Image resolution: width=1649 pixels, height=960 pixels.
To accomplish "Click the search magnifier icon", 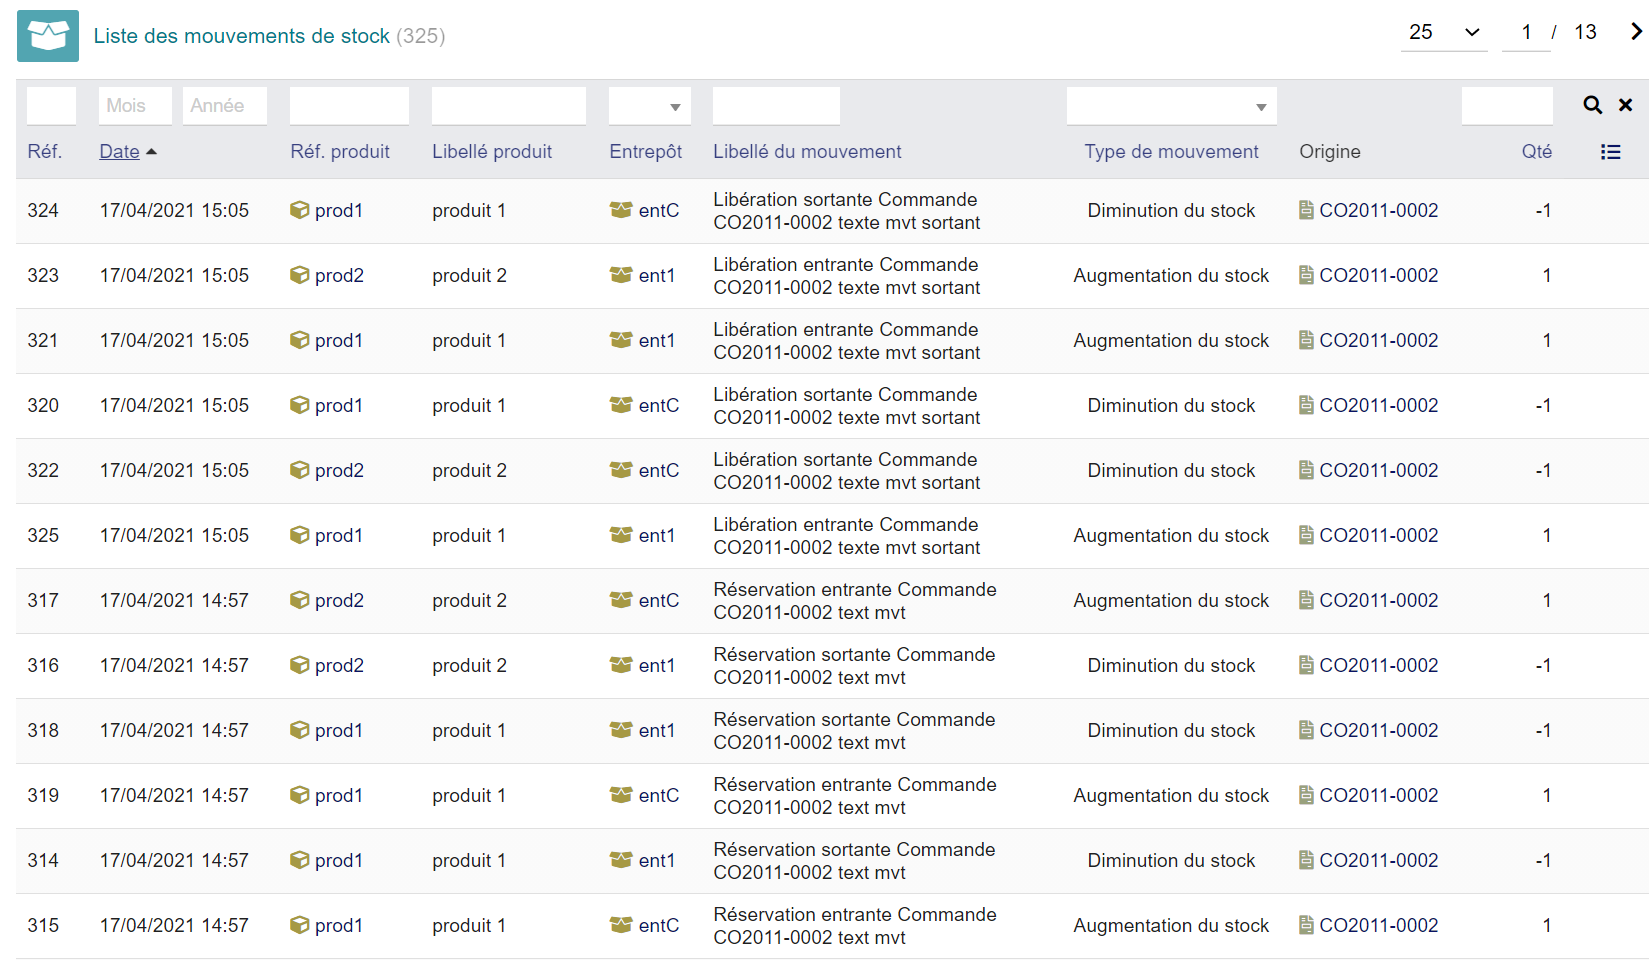I will coord(1592,105).
